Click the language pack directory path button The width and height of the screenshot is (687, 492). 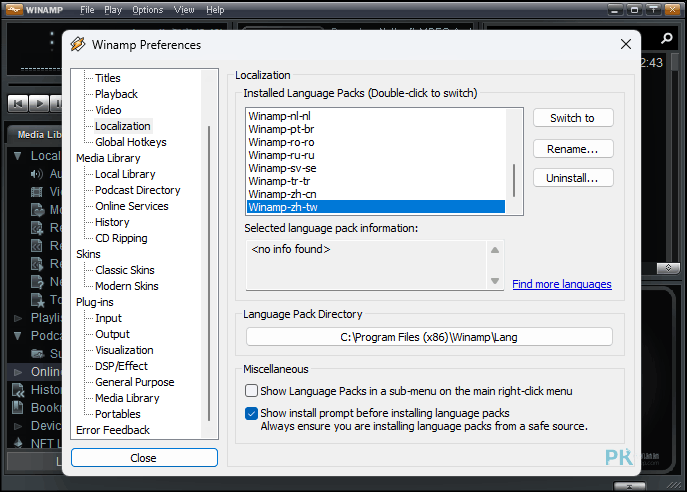429,337
